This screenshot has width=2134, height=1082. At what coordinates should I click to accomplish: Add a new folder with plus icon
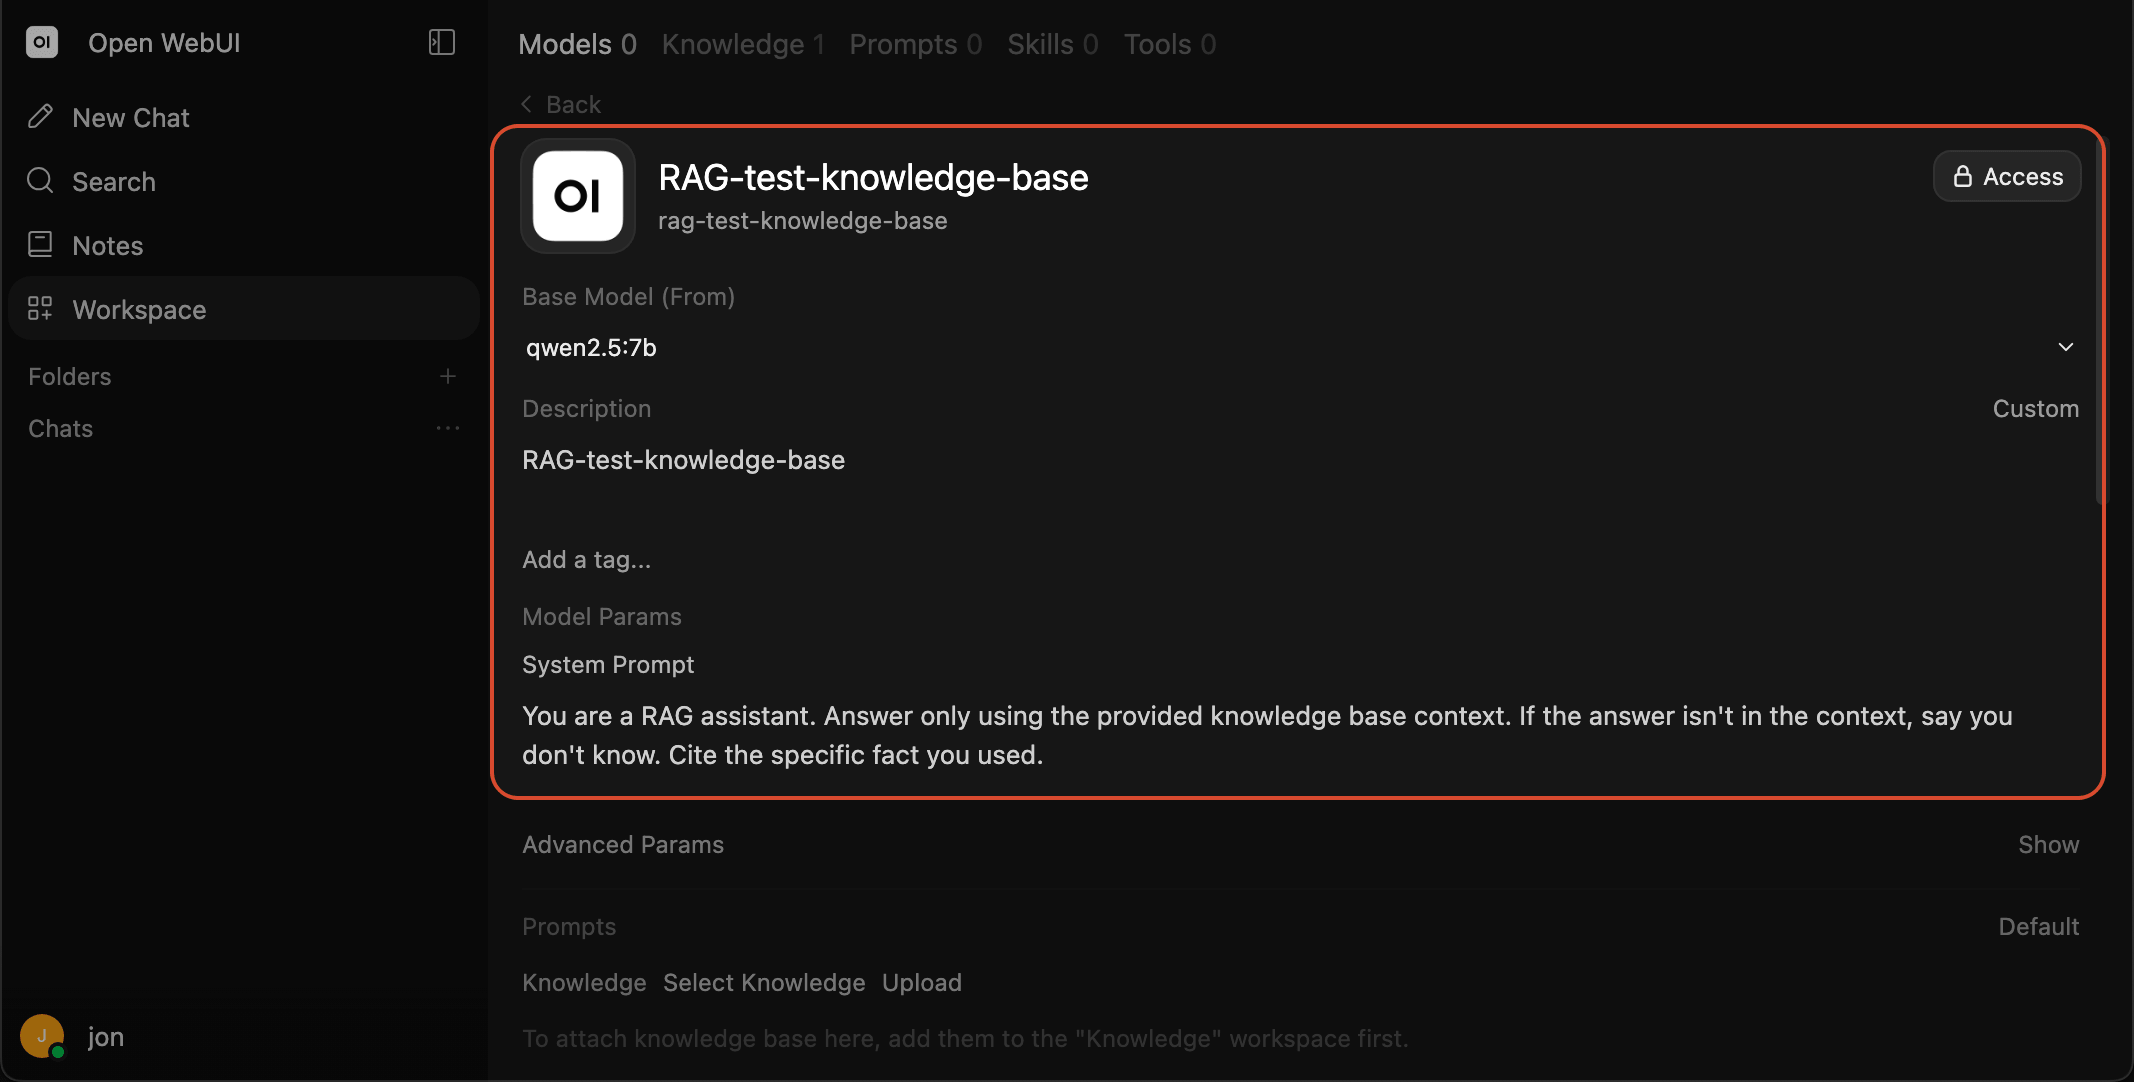tap(448, 376)
